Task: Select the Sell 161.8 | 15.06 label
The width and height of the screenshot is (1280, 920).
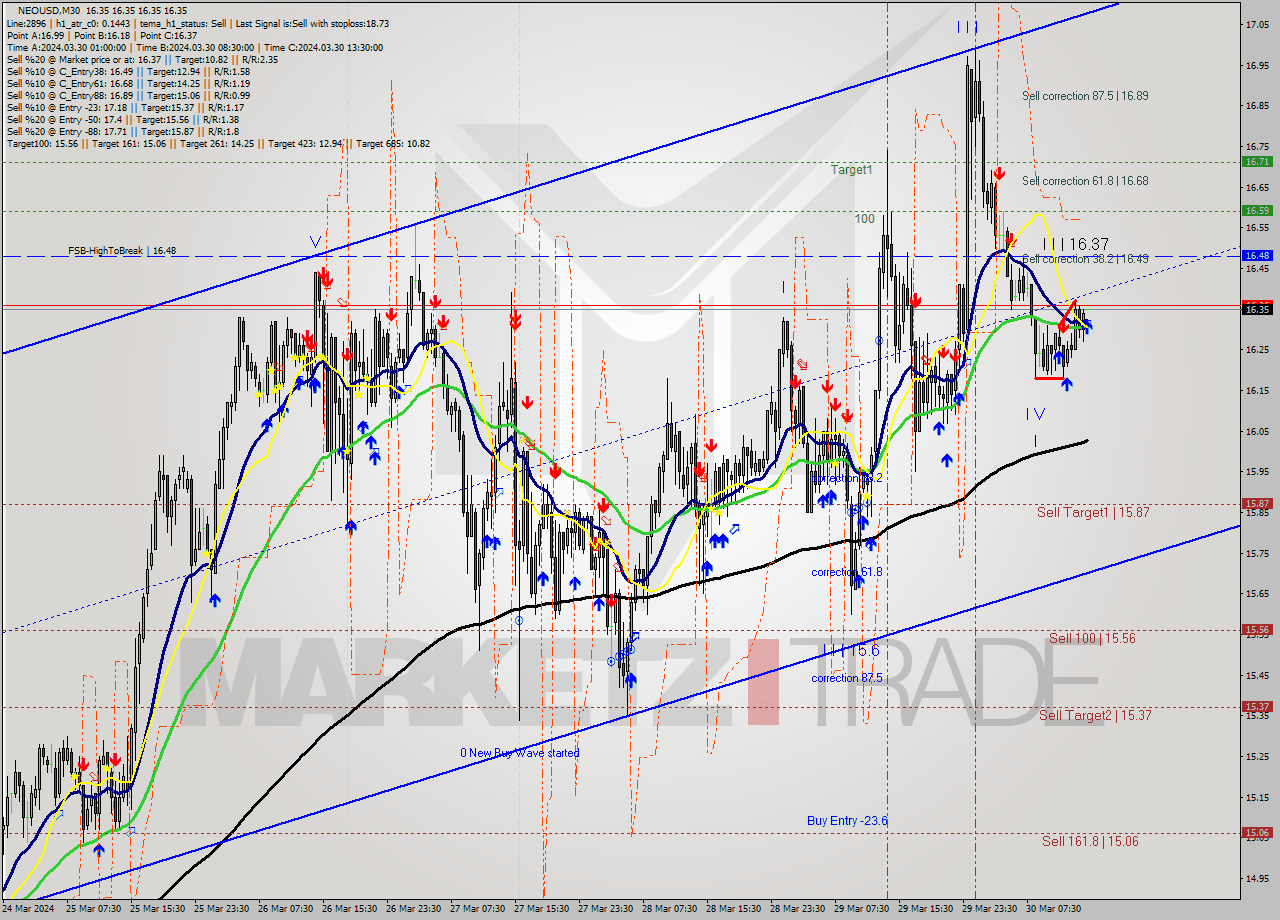Action: coord(1090,841)
